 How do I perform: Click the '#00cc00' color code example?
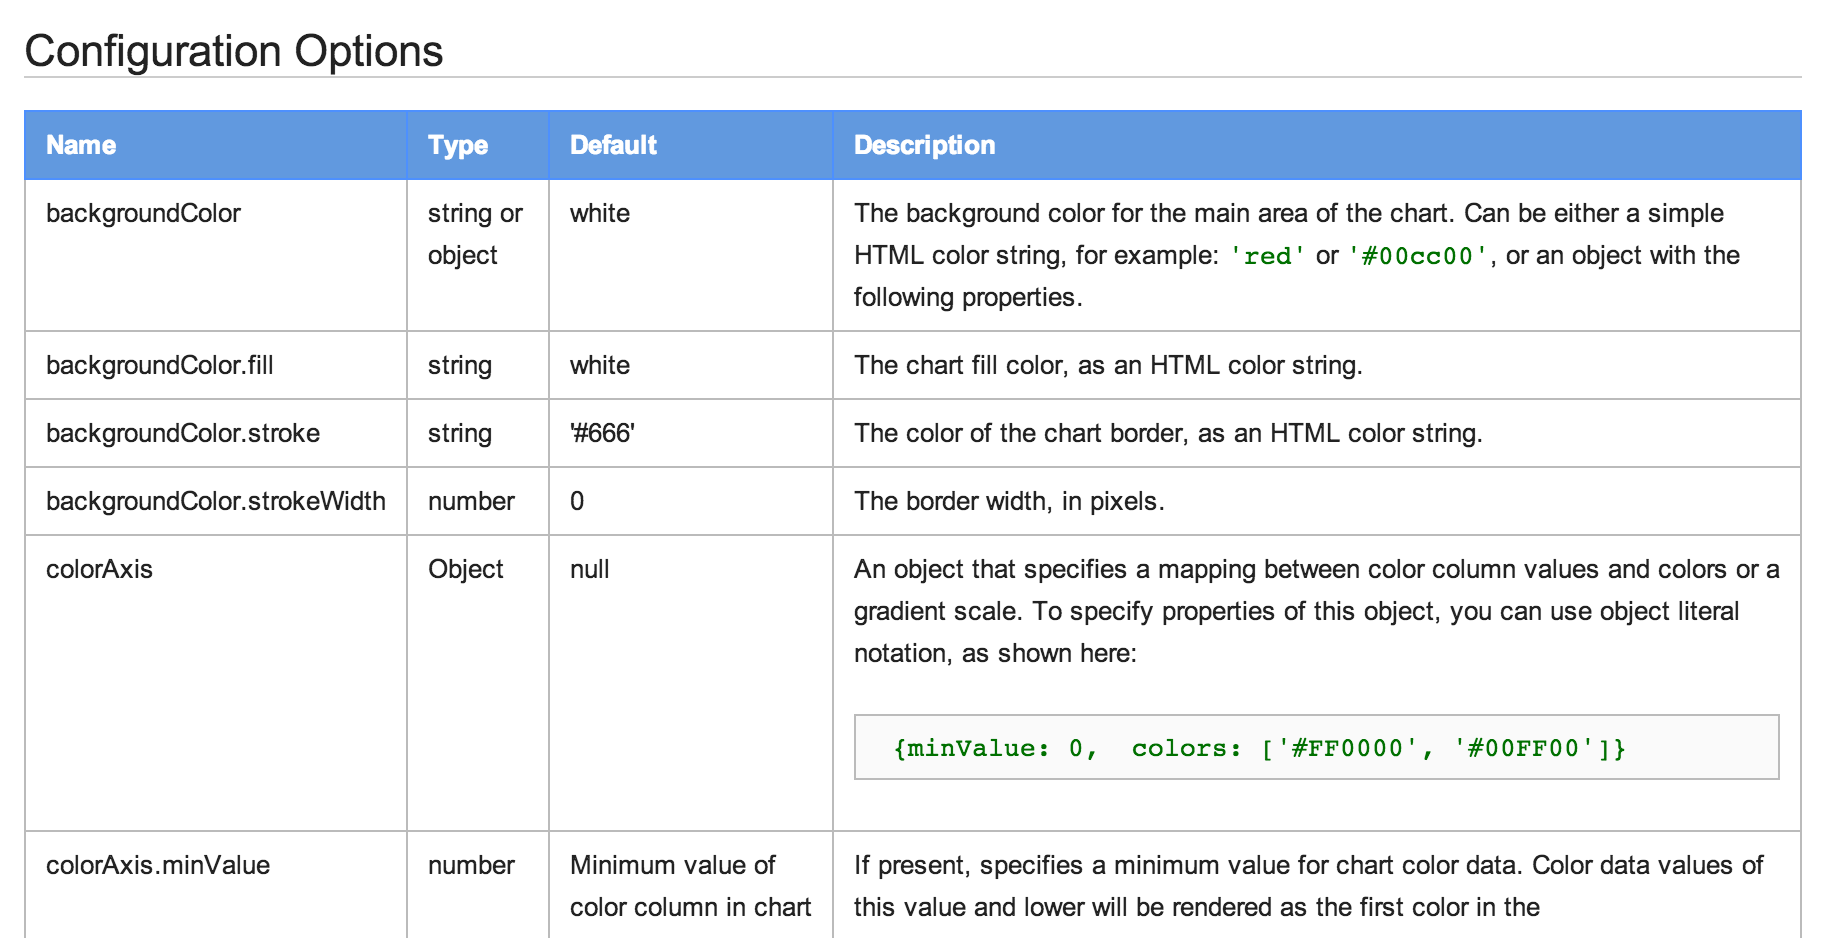(1417, 256)
